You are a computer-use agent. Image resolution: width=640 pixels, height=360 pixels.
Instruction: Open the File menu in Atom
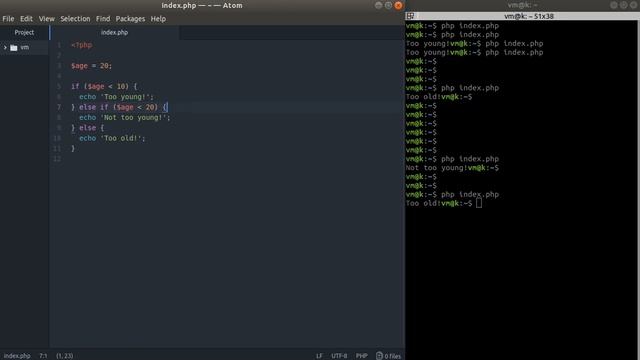coord(8,19)
